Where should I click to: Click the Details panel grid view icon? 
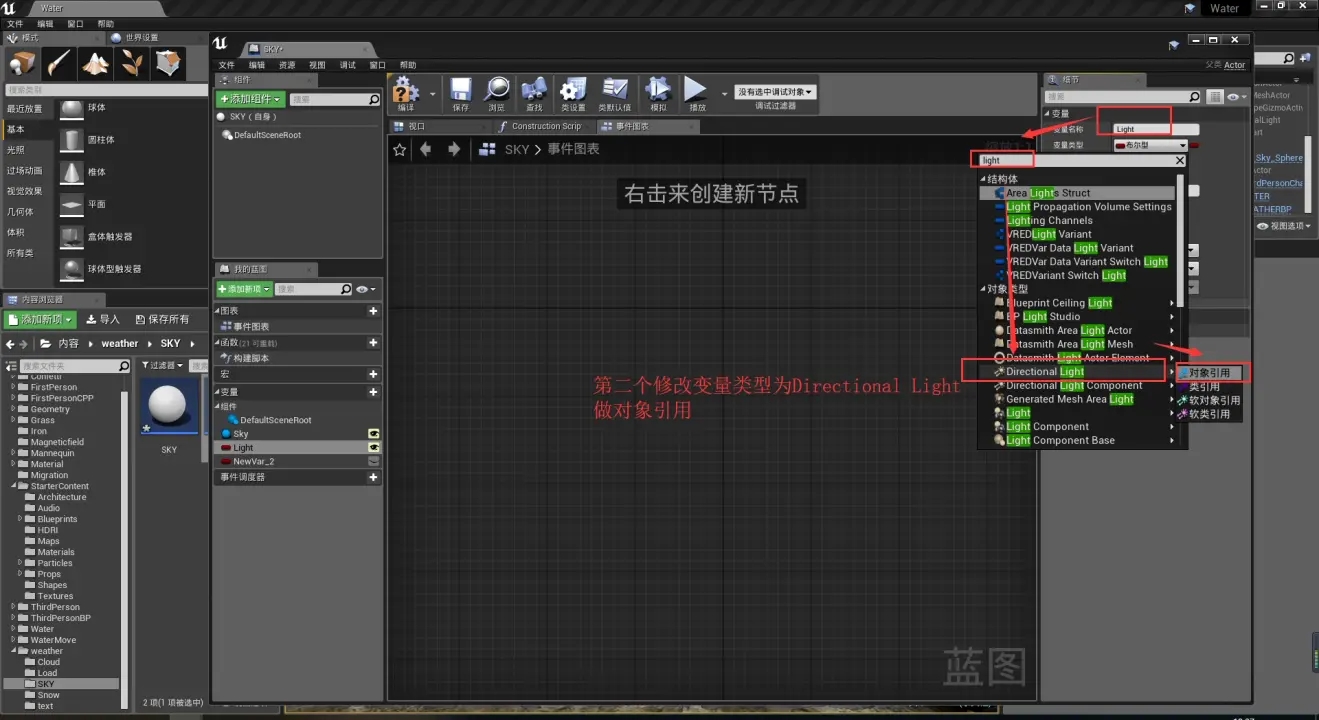coord(1214,97)
